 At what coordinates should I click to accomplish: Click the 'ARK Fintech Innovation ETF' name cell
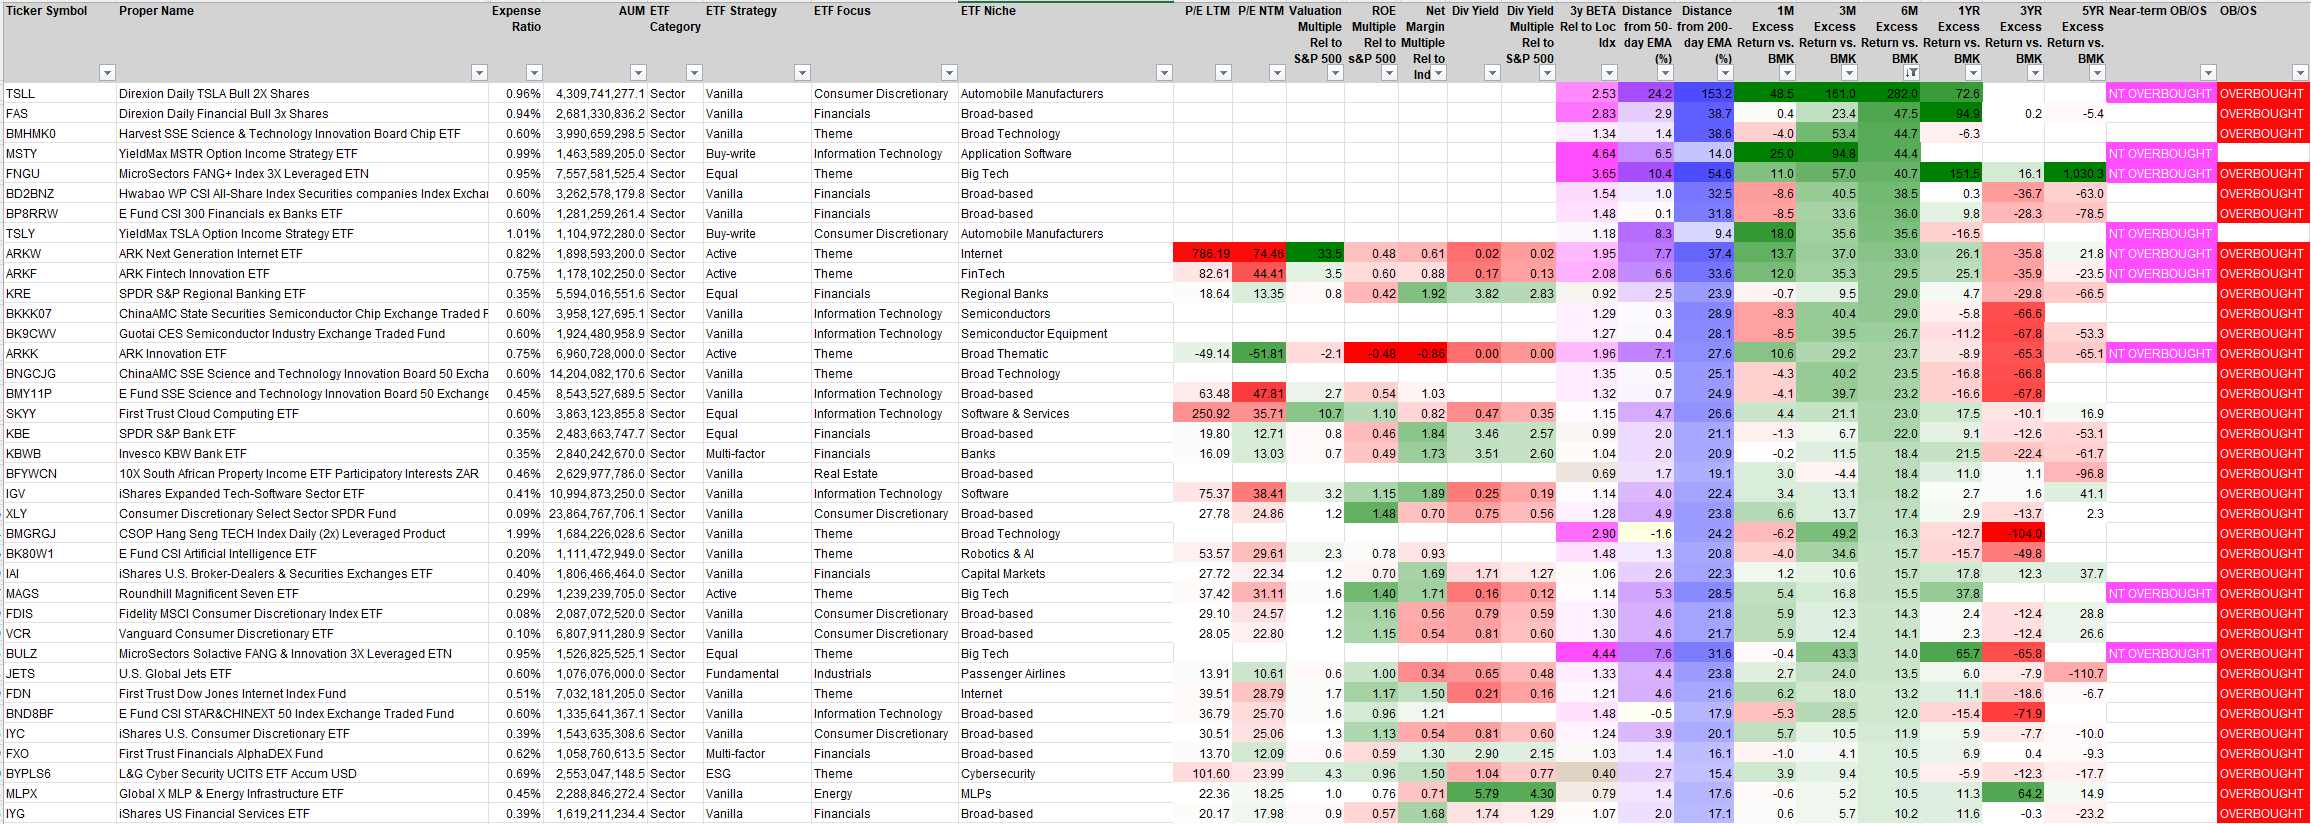(303, 274)
